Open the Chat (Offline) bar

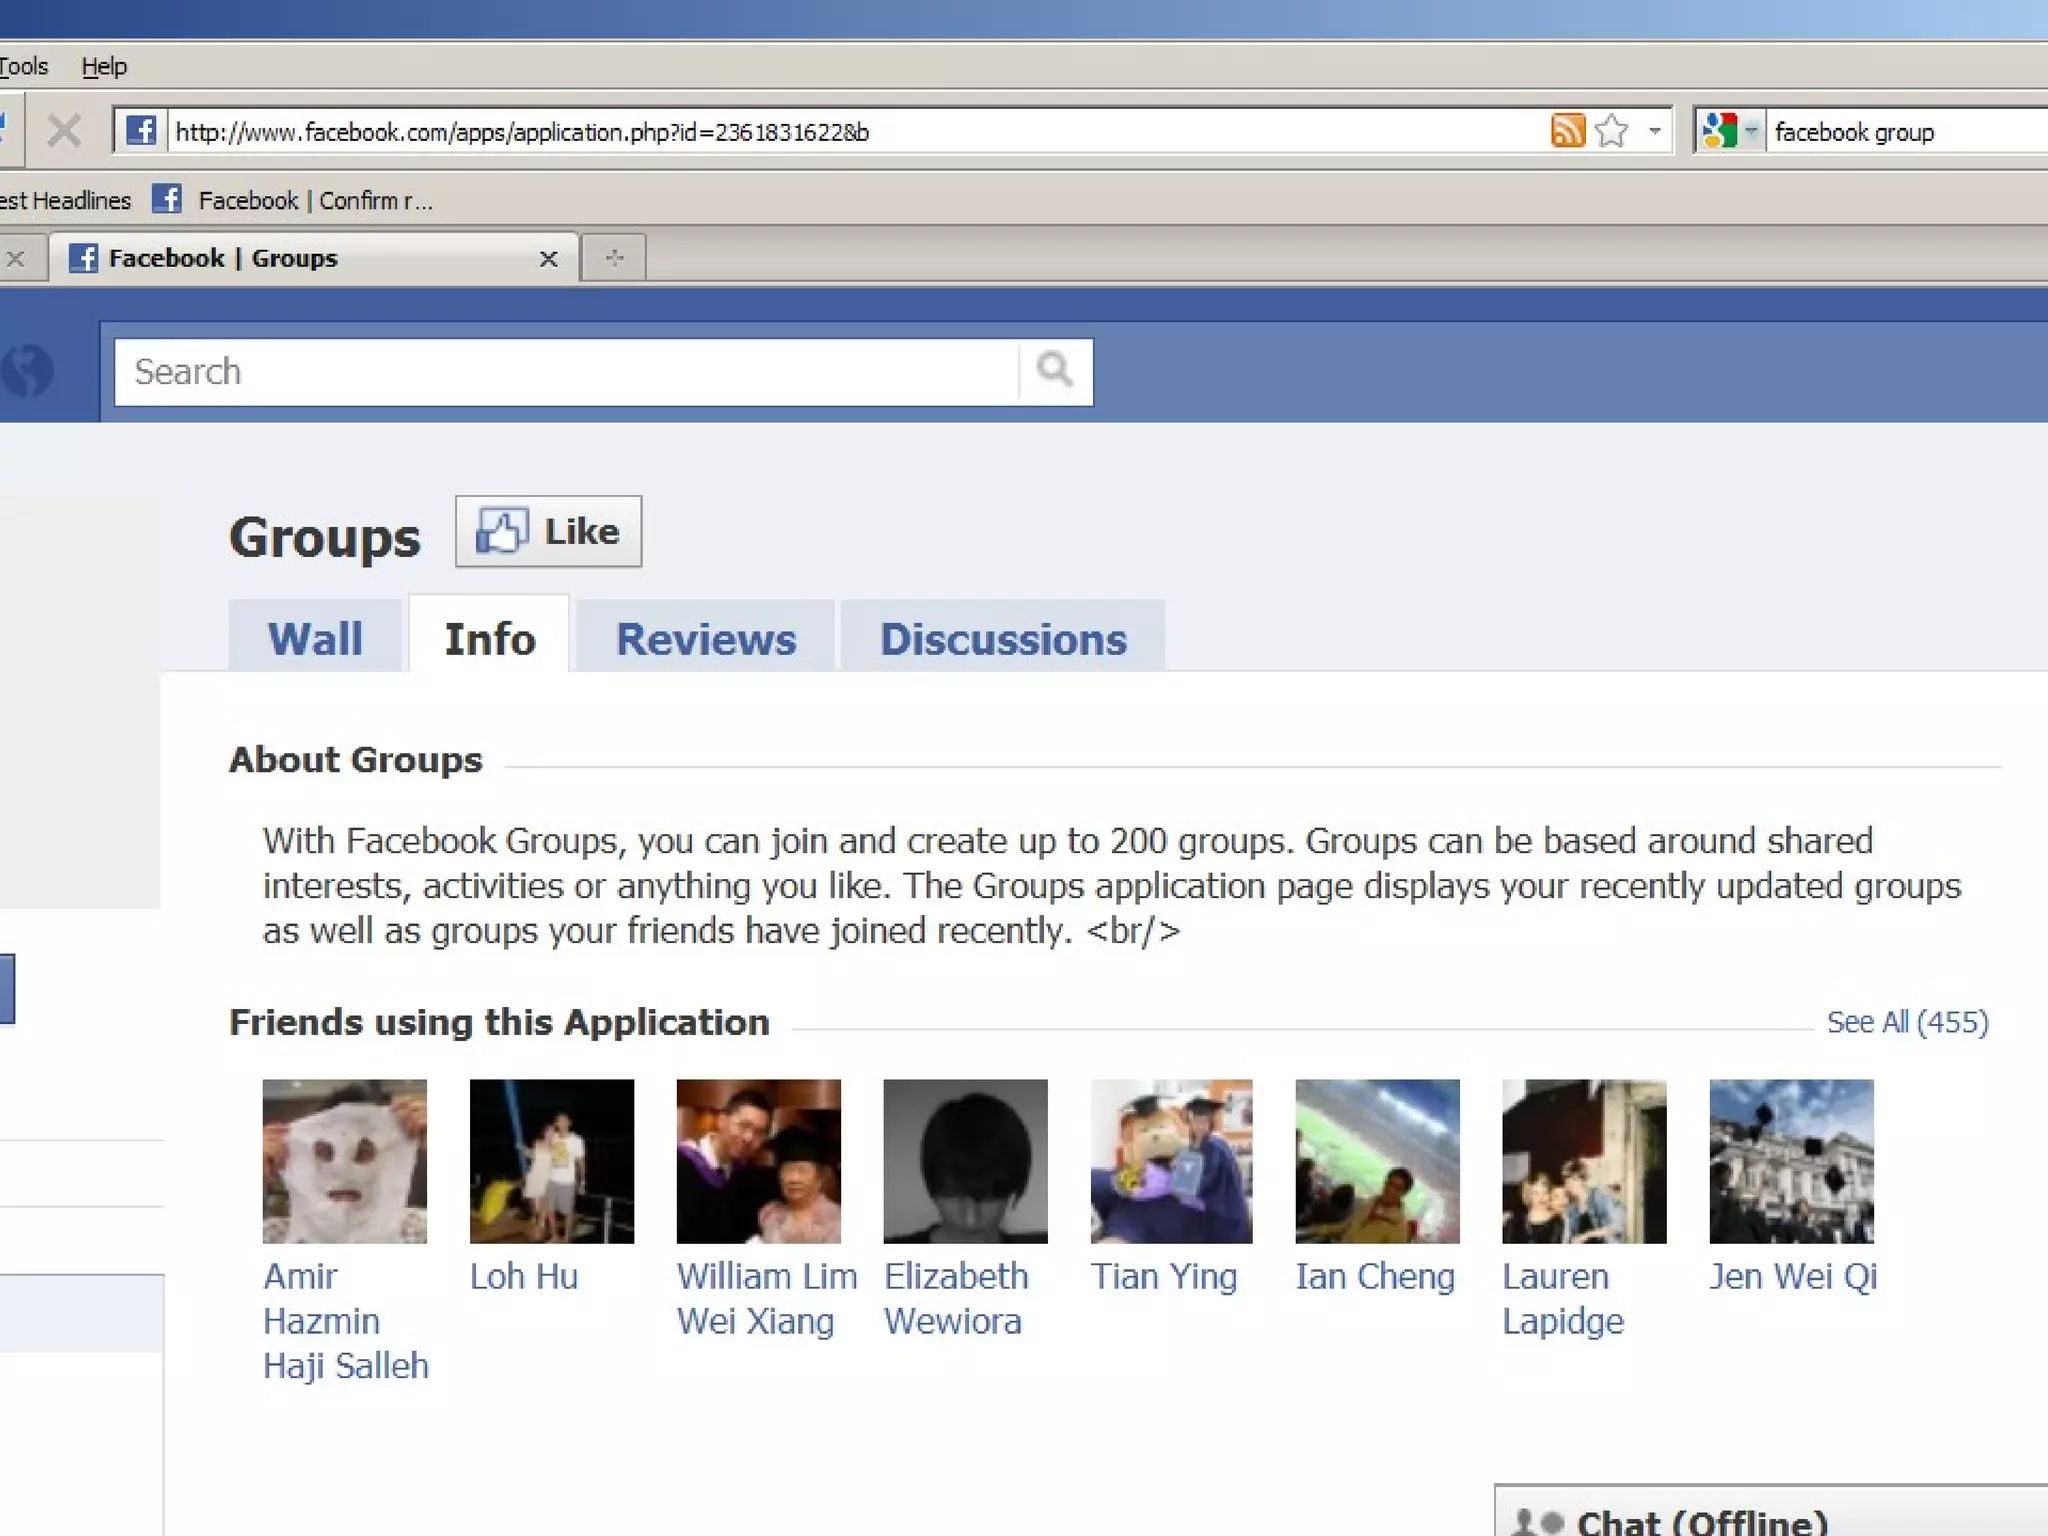(1702, 1521)
